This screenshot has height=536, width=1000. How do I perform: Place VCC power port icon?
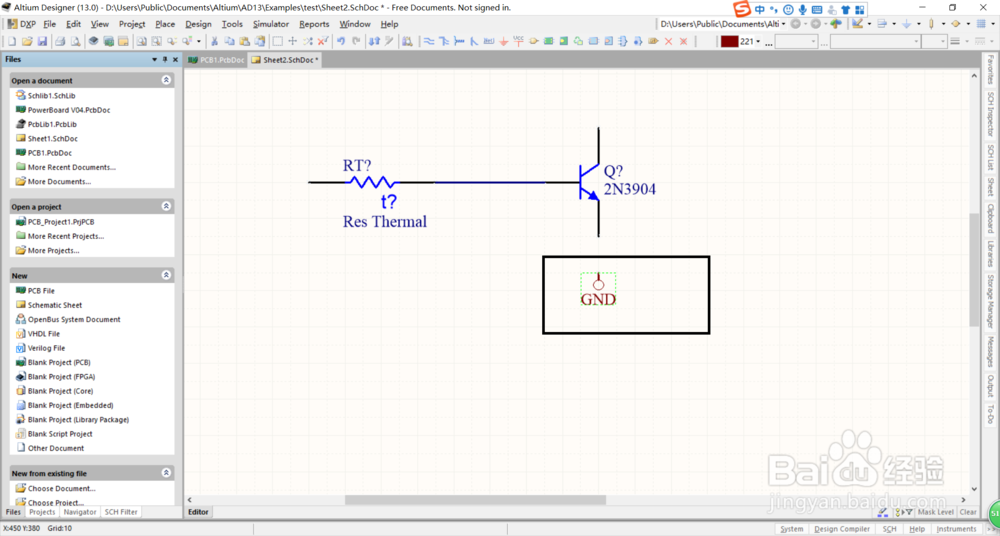(518, 41)
